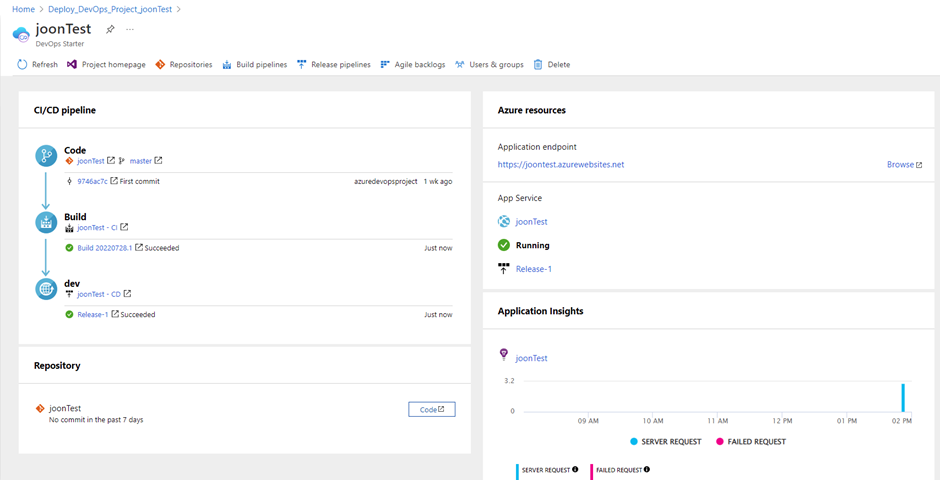Click the Code stage branch icon
Viewport: 940px width, 480px height.
coord(46,156)
